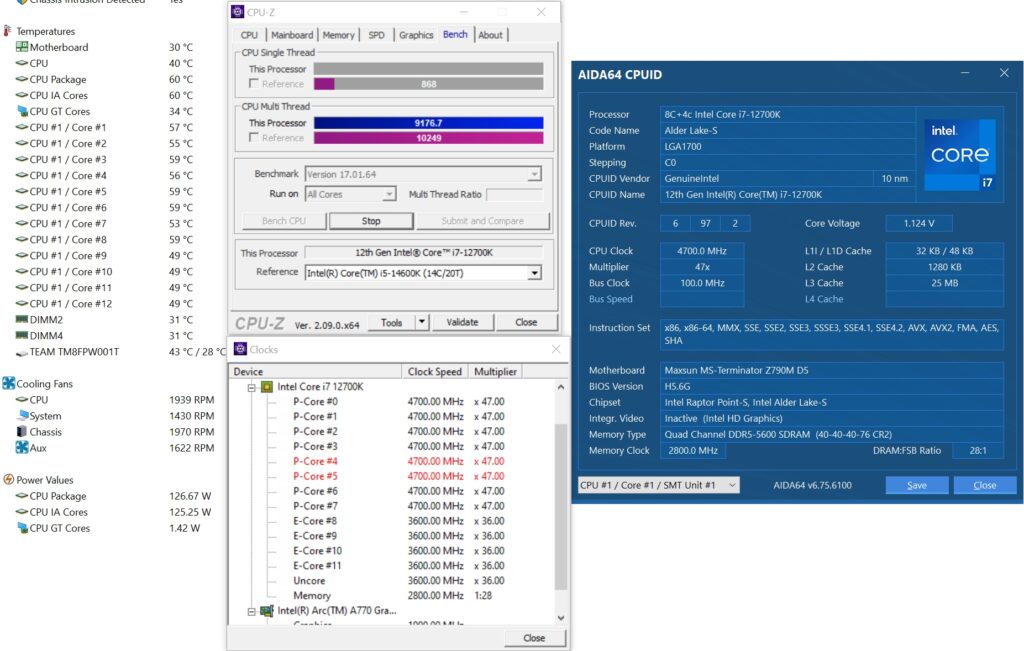Screen dimensions: 1024x651
Task: Click the Validate button in CPU-Z
Action: 462,323
